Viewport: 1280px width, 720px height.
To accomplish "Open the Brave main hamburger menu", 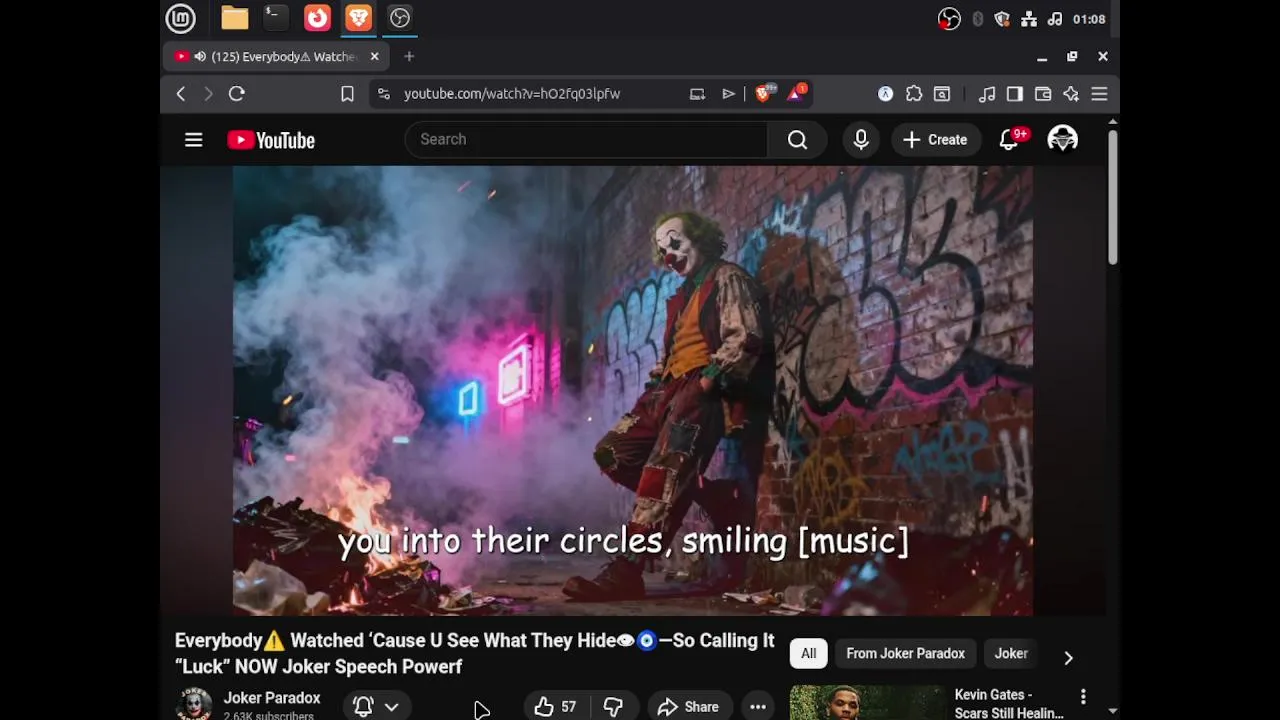I will coord(1099,94).
